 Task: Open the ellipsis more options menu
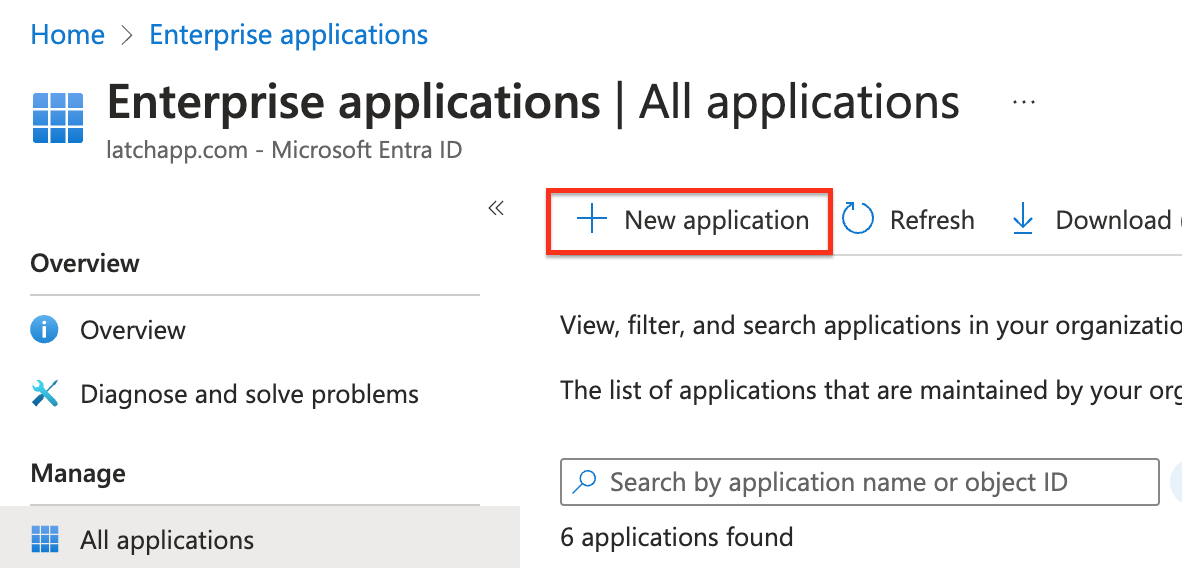click(x=1023, y=103)
